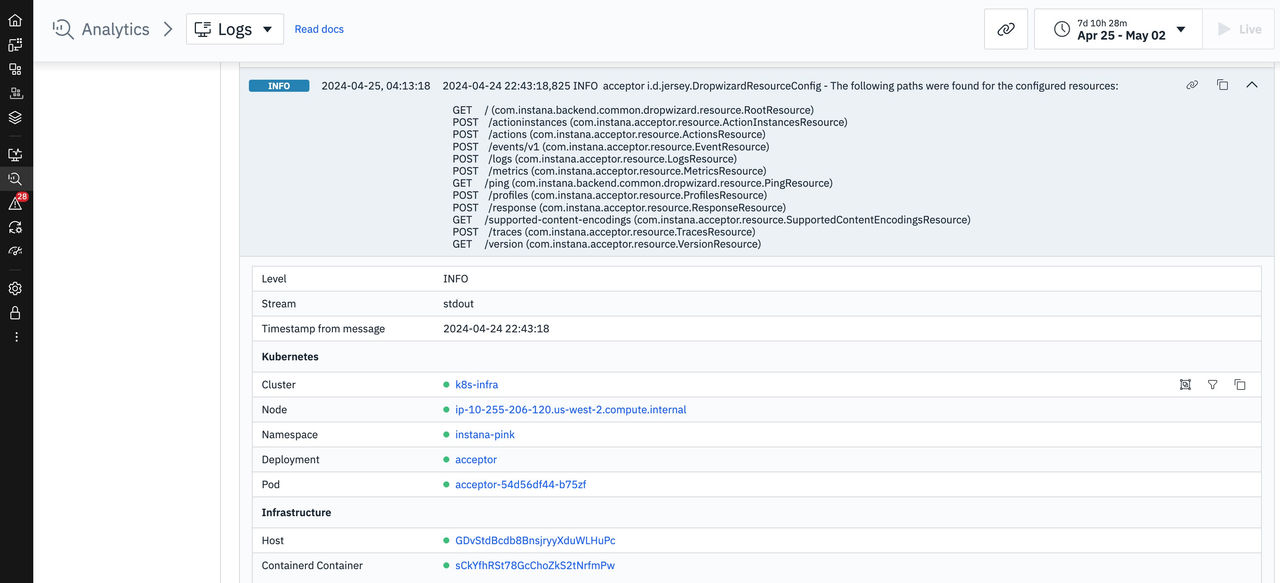Focus on the Cluster value with the target icon

point(1185,384)
